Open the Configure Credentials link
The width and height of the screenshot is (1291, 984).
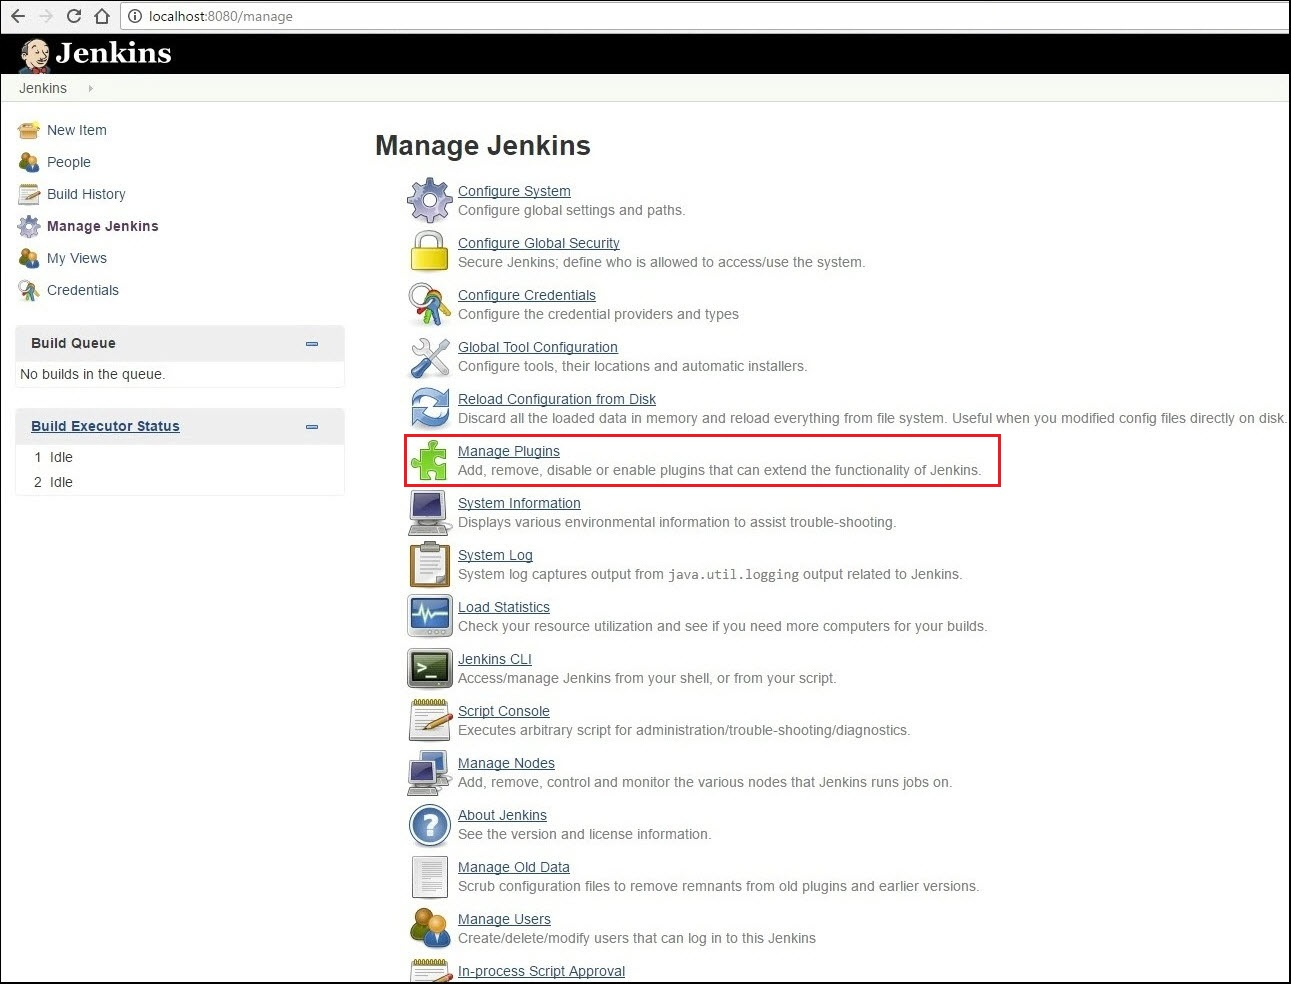click(527, 295)
